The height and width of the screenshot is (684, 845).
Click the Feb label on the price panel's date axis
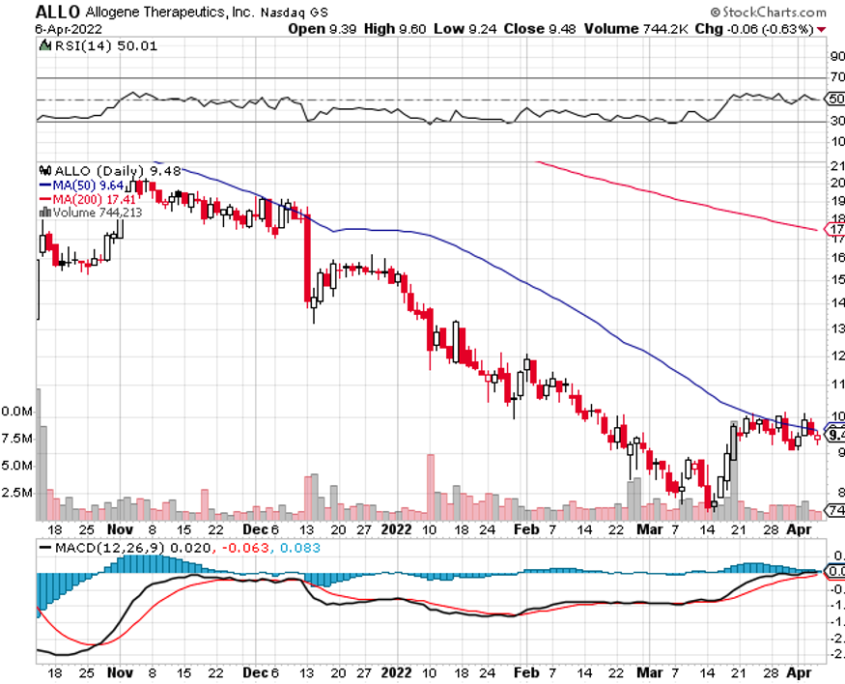pos(526,529)
